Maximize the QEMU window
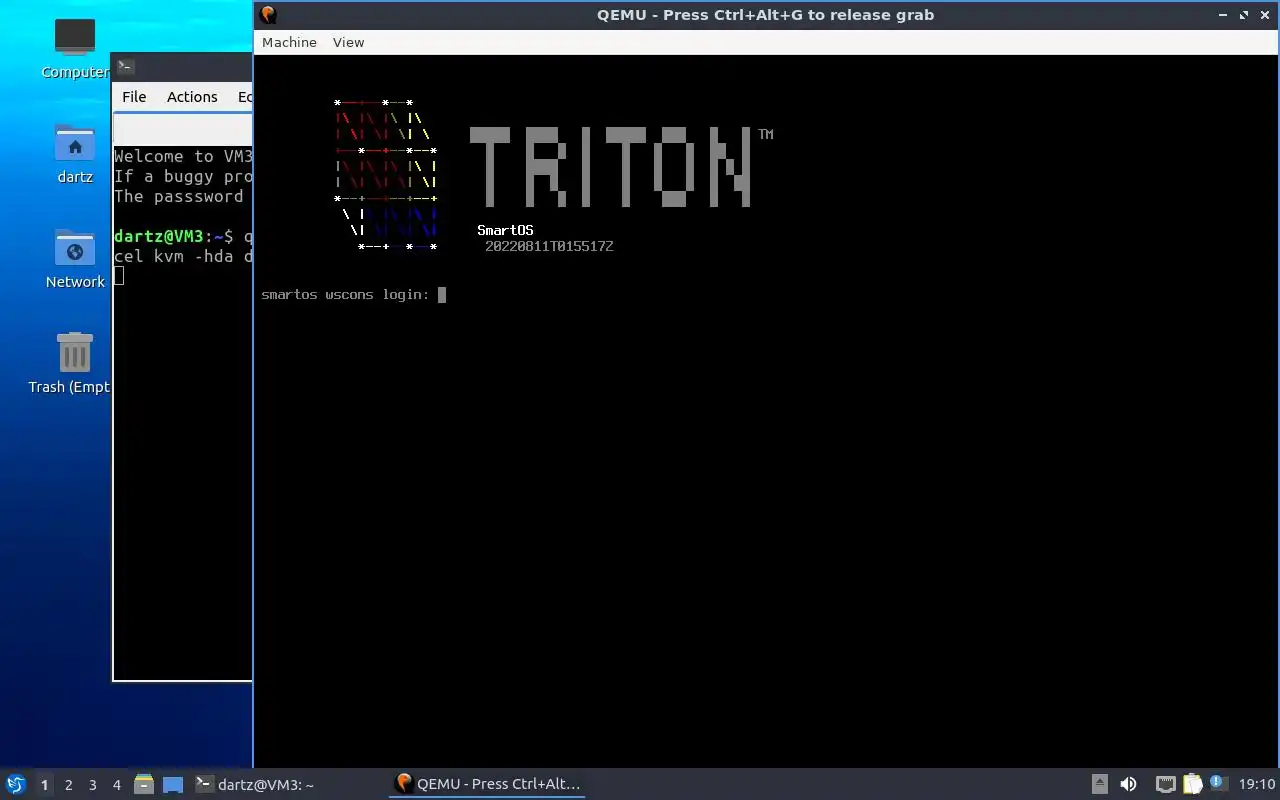 [1244, 15]
